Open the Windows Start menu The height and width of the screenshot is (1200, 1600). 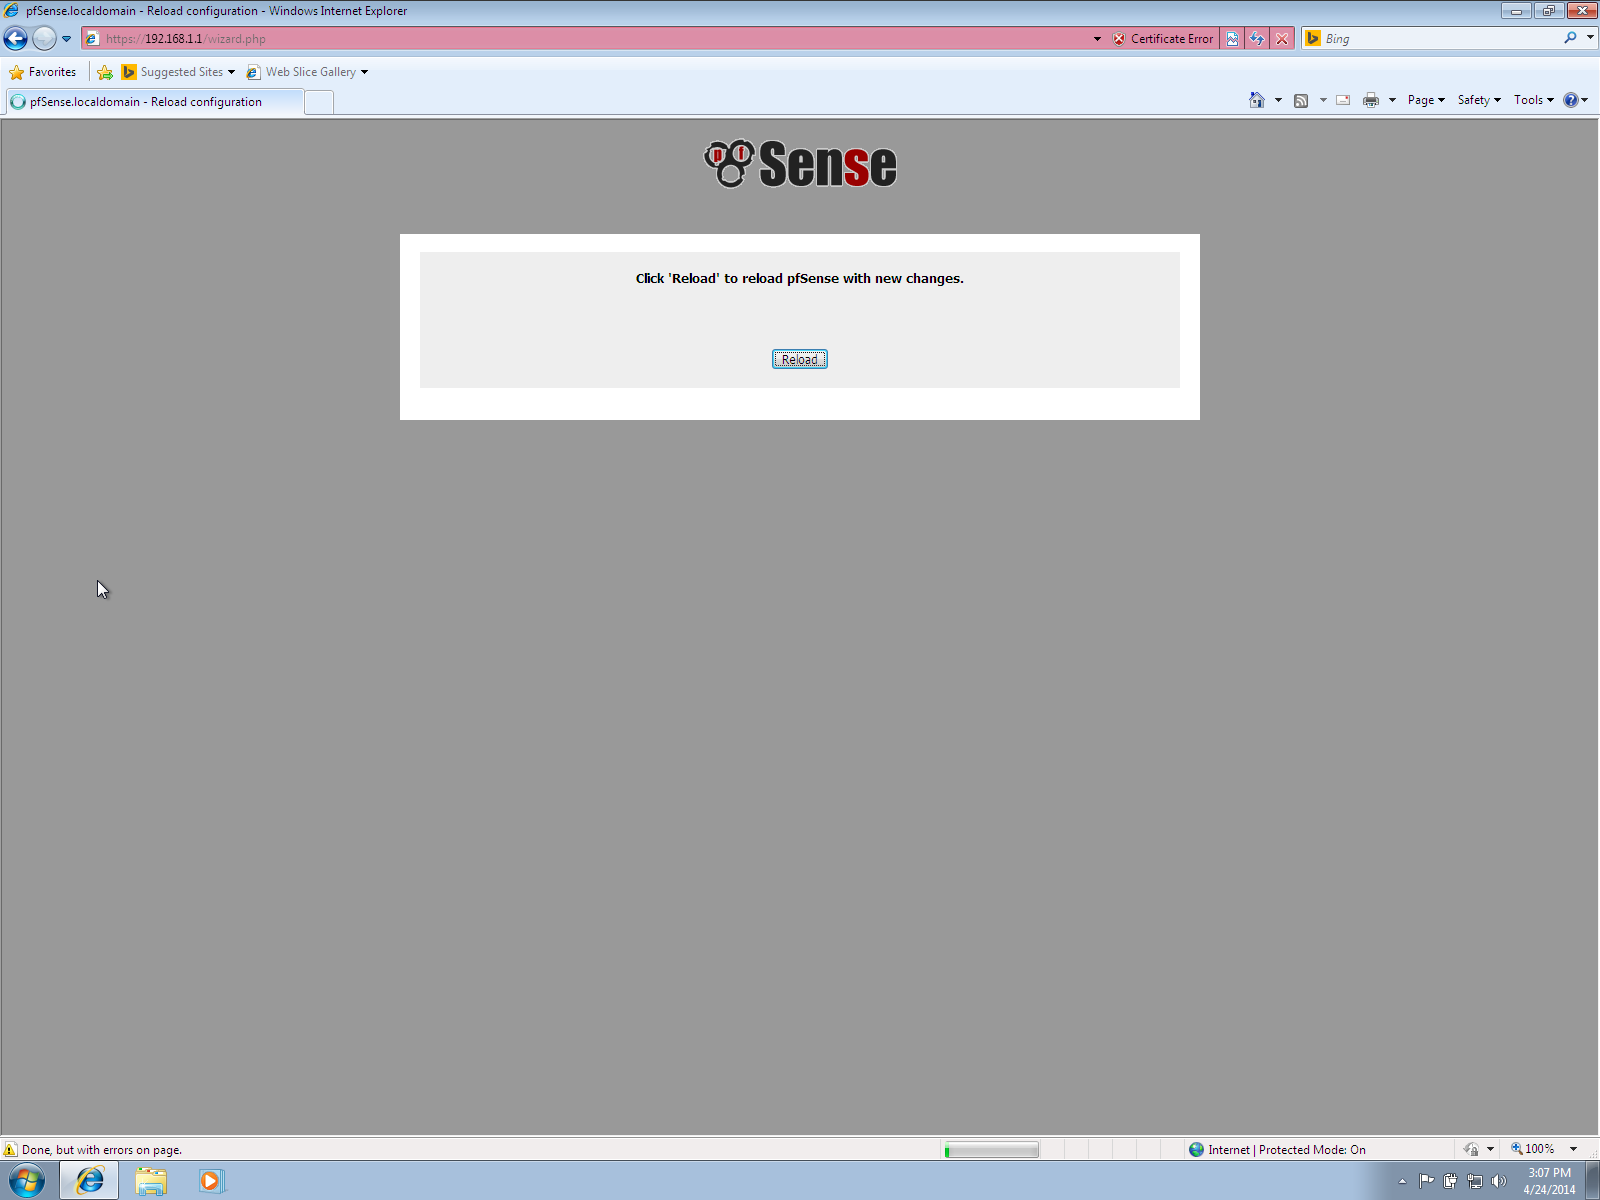click(26, 1181)
